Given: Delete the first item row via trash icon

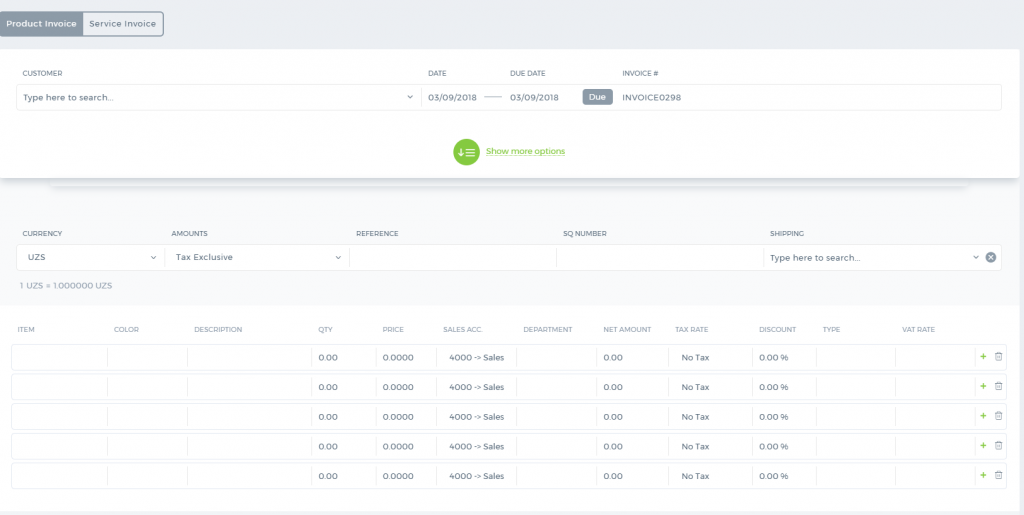Looking at the screenshot, I should [x=998, y=356].
